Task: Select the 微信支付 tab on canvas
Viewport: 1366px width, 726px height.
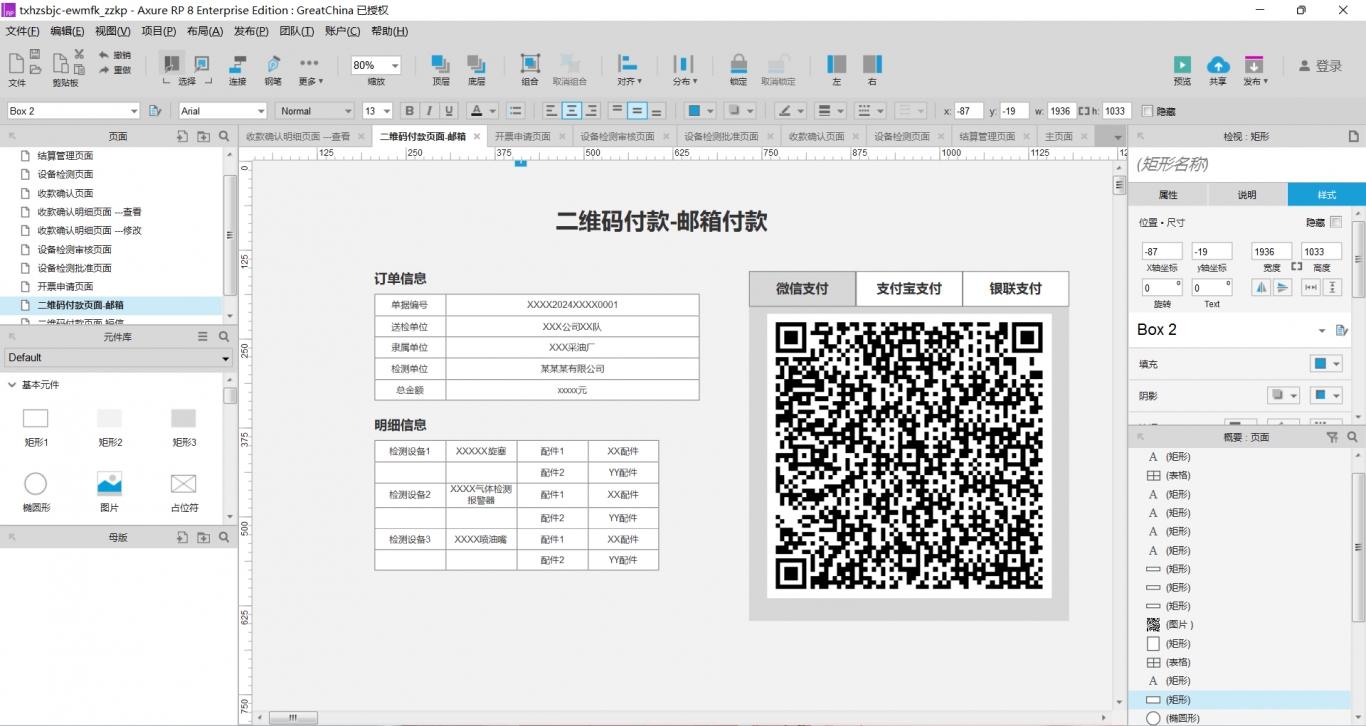Action: point(802,289)
